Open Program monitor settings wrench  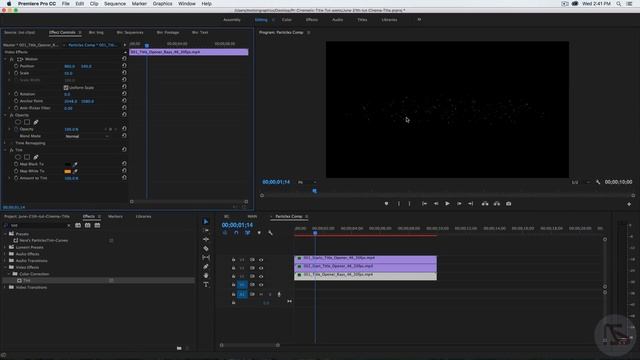pos(598,182)
